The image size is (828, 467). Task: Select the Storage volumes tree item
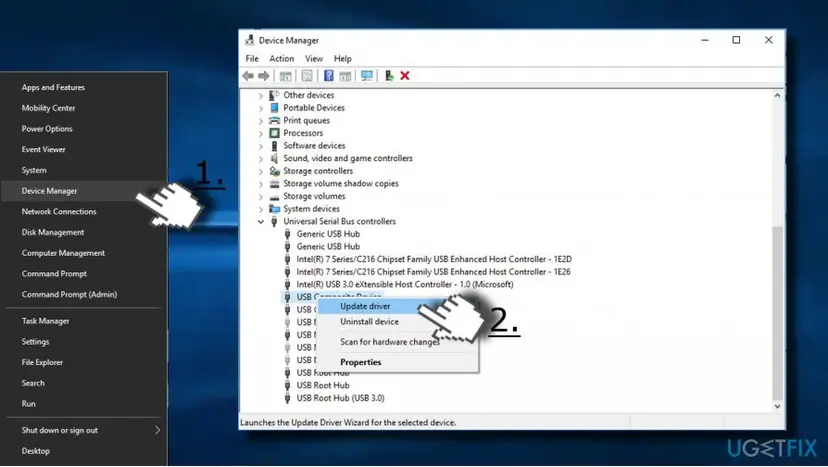coord(314,197)
